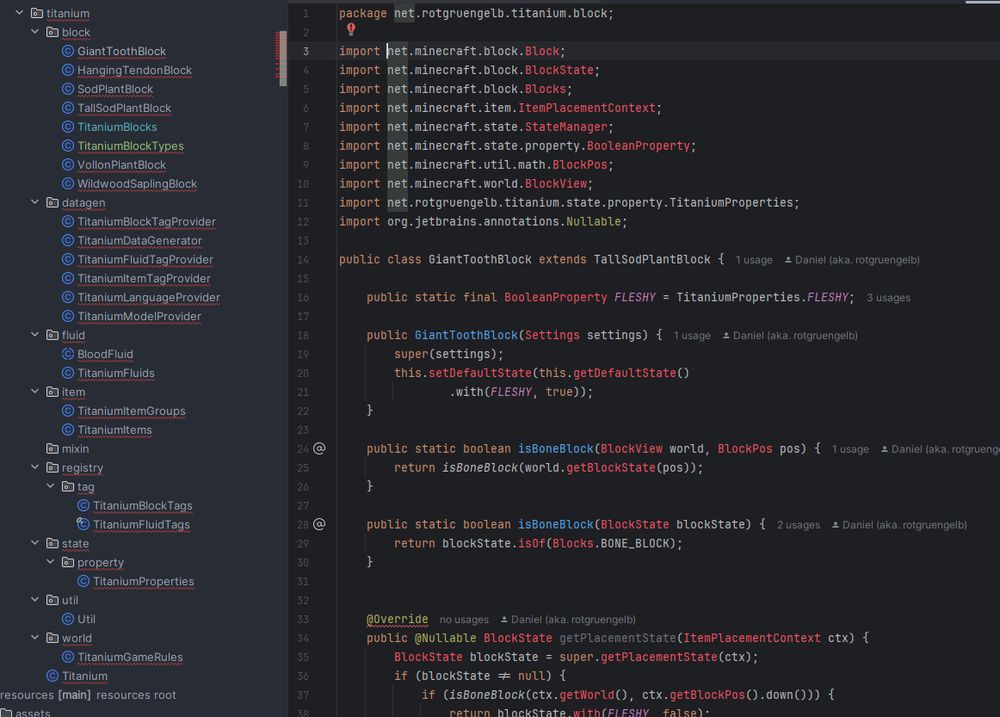The width and height of the screenshot is (1000, 717).
Task: Click the red lightbulb quick-fix icon
Action: coord(351,29)
